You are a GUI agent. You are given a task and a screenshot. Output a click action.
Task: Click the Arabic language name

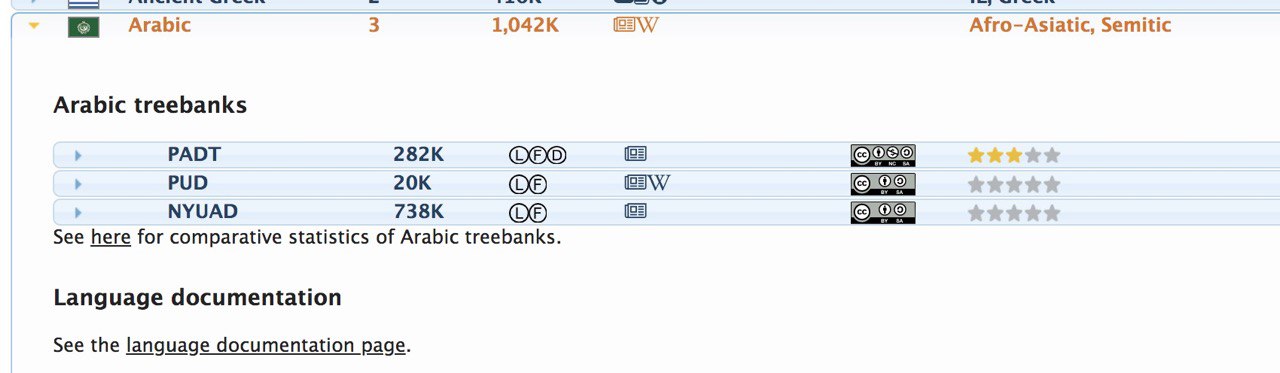159,25
